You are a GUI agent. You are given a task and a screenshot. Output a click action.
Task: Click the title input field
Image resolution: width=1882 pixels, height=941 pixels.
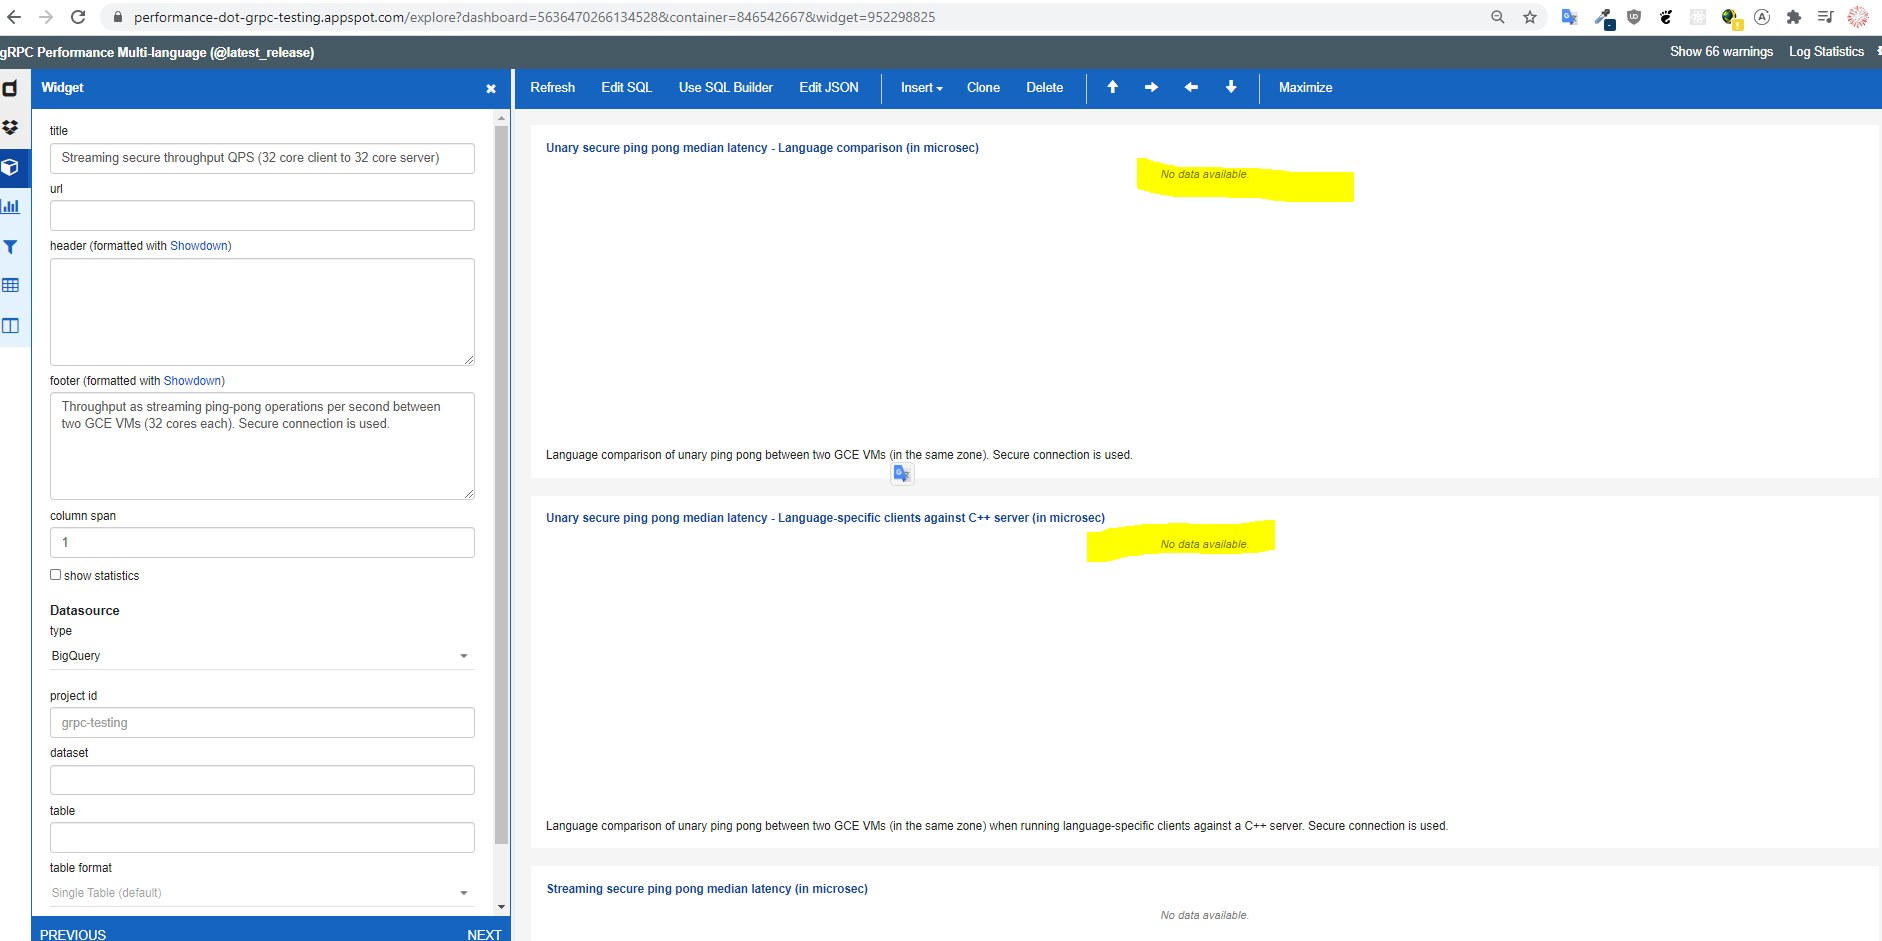coord(262,158)
